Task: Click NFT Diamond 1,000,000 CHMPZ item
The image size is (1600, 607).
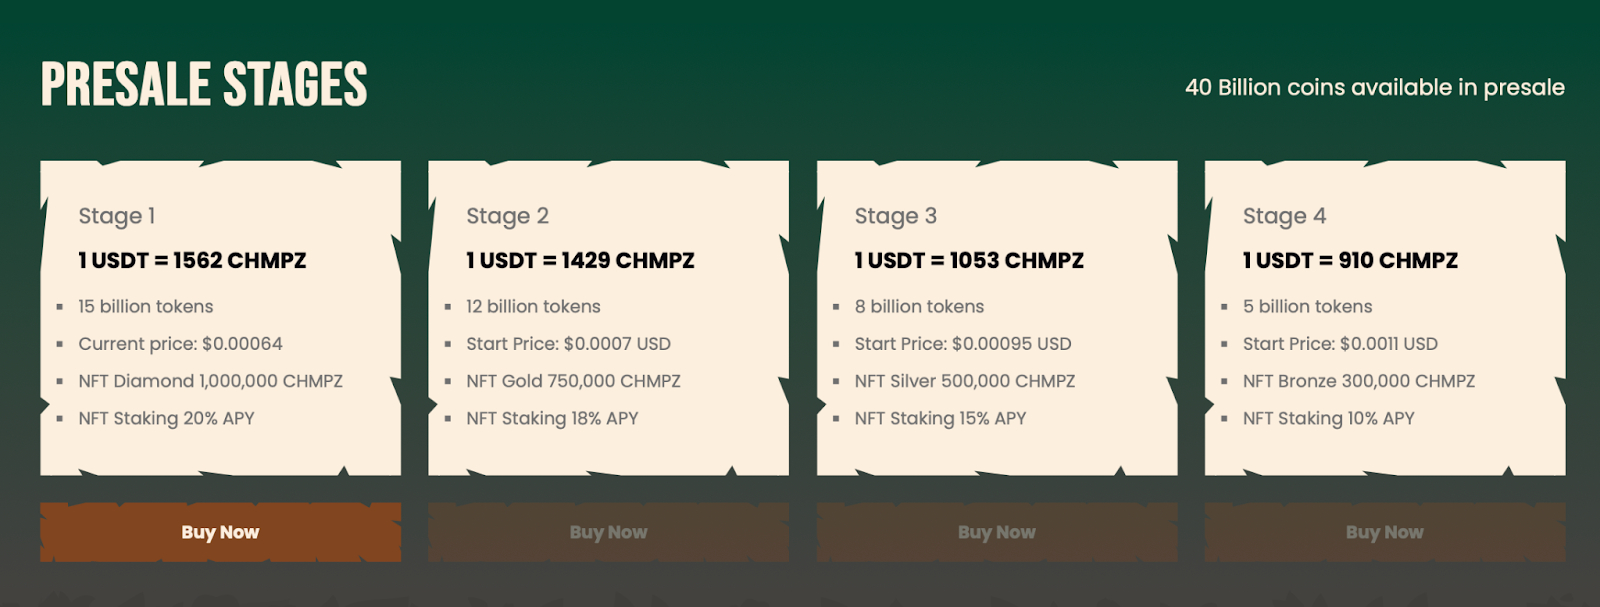Action: [210, 381]
